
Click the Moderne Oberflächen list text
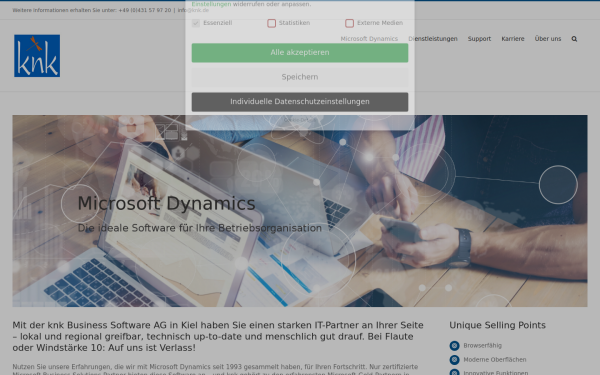494,360
